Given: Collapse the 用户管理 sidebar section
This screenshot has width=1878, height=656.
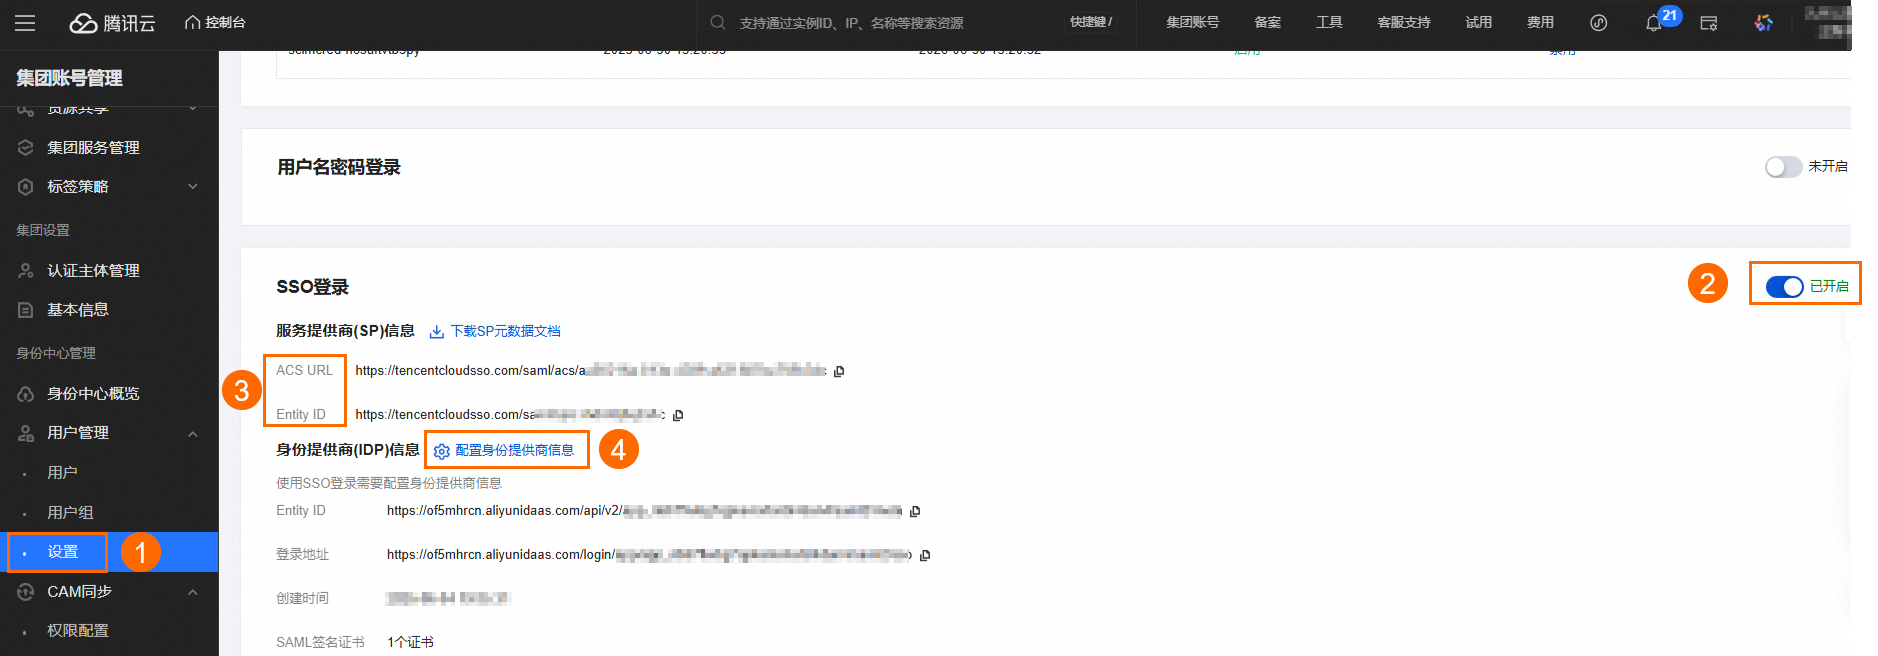Looking at the screenshot, I should click(109, 433).
